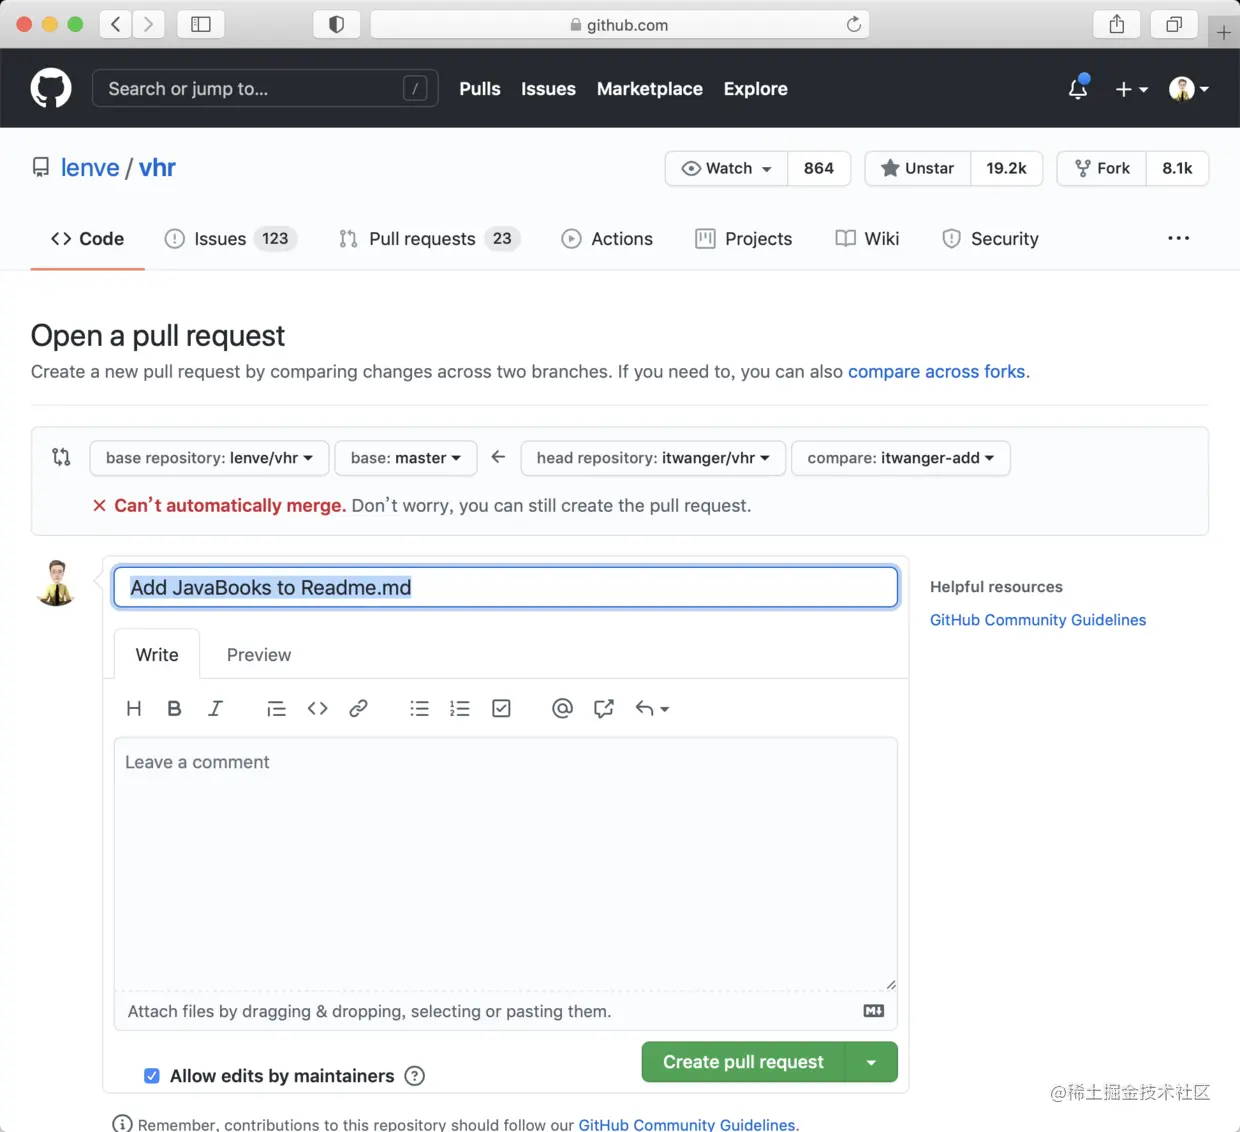Click the Create pull request button
Viewport: 1240px width, 1132px height.
click(x=743, y=1062)
